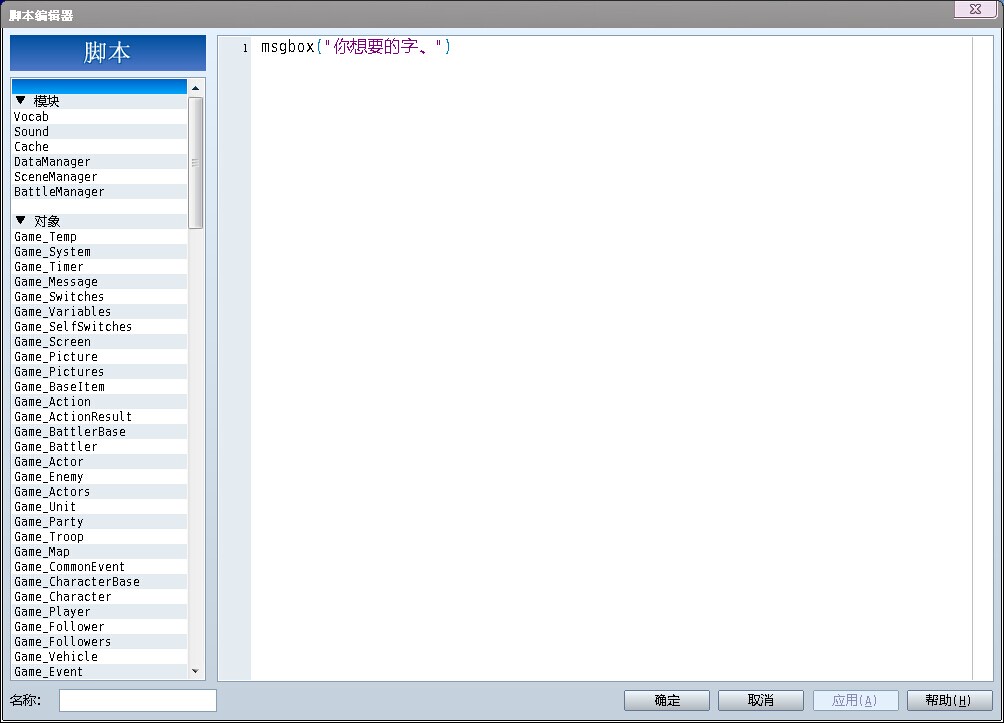Select Game_Timer in the script list
Image resolution: width=1004 pixels, height=723 pixels.
99,266
